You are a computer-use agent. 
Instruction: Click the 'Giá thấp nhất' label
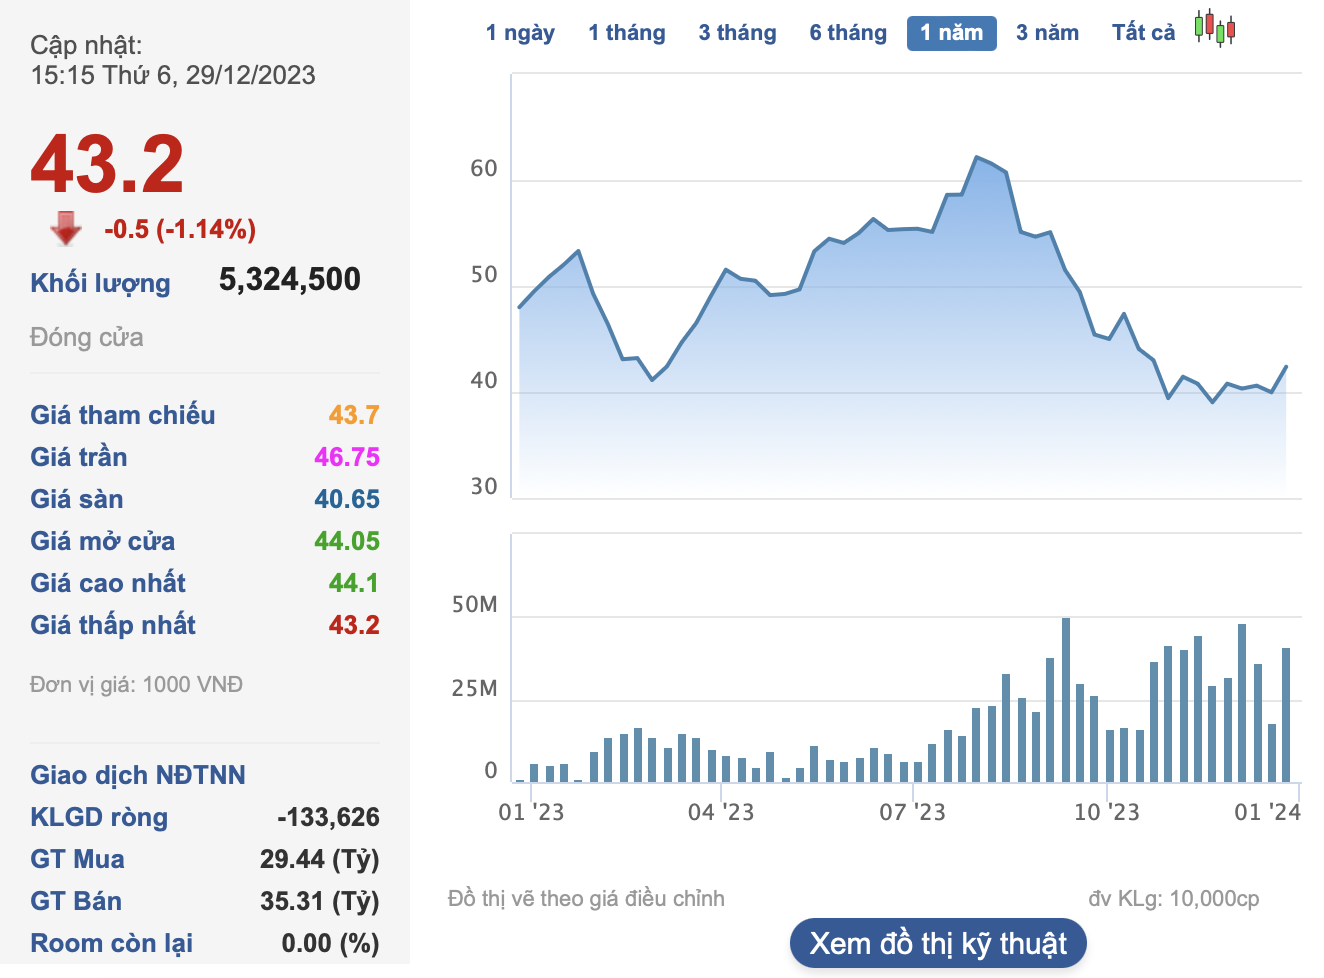113,625
